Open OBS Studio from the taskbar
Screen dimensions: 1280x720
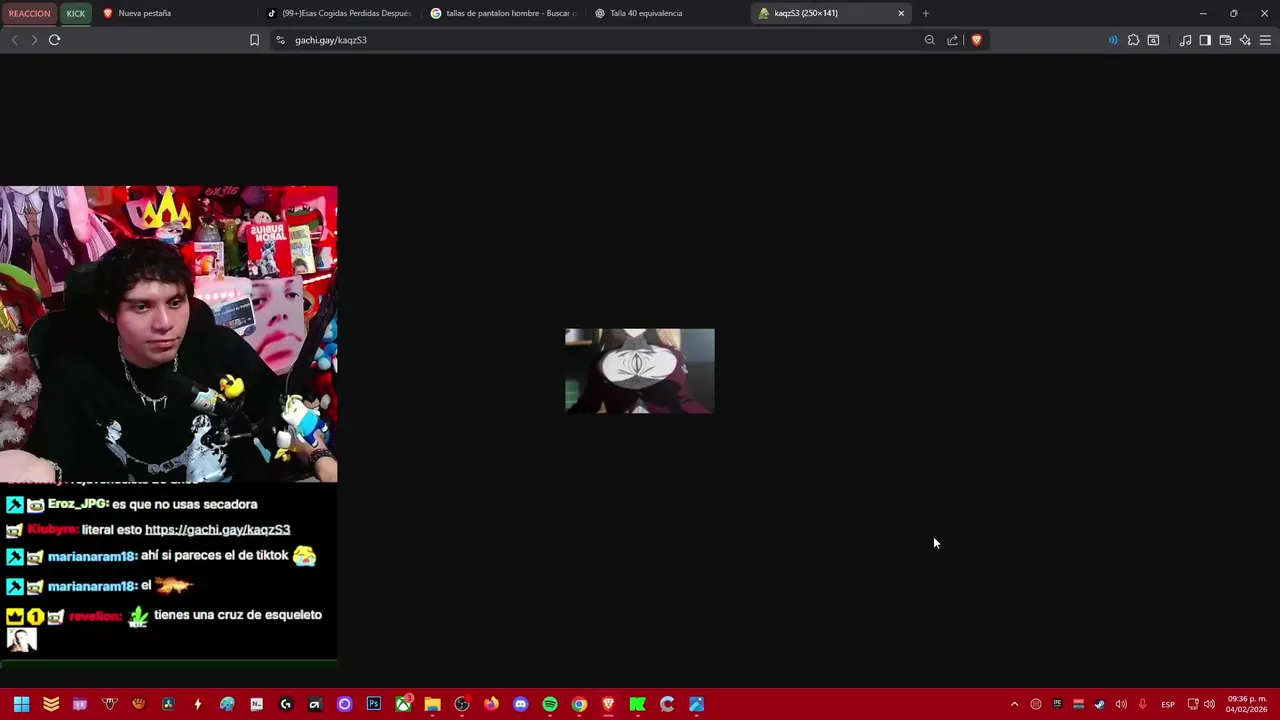[461, 704]
